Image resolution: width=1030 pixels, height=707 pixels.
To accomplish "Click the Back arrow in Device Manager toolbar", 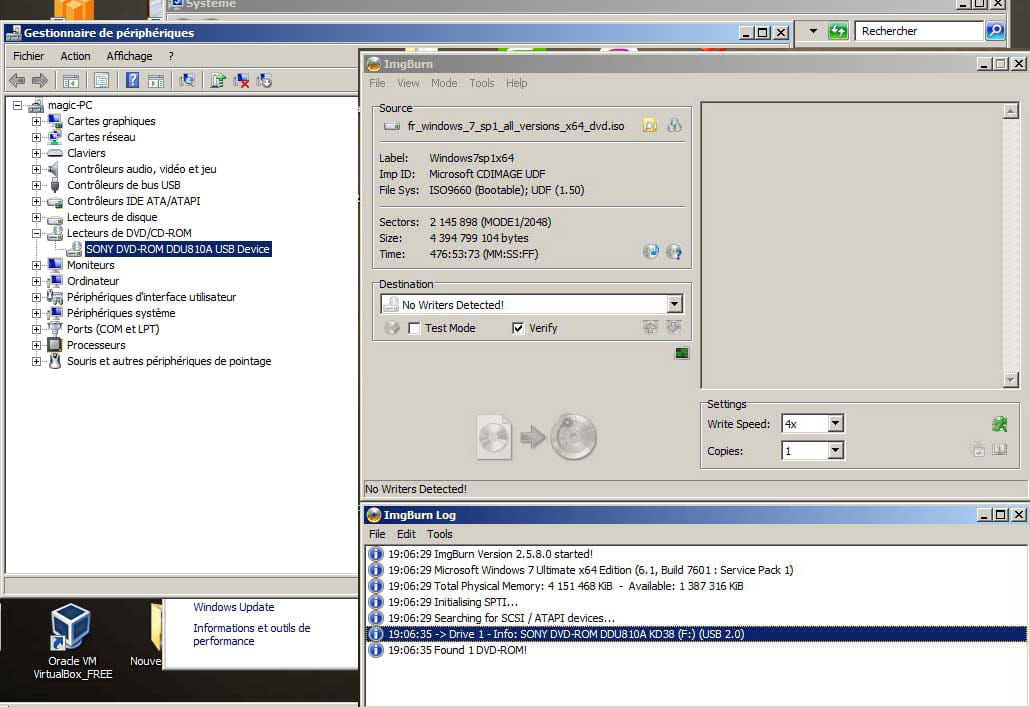I will coord(17,81).
